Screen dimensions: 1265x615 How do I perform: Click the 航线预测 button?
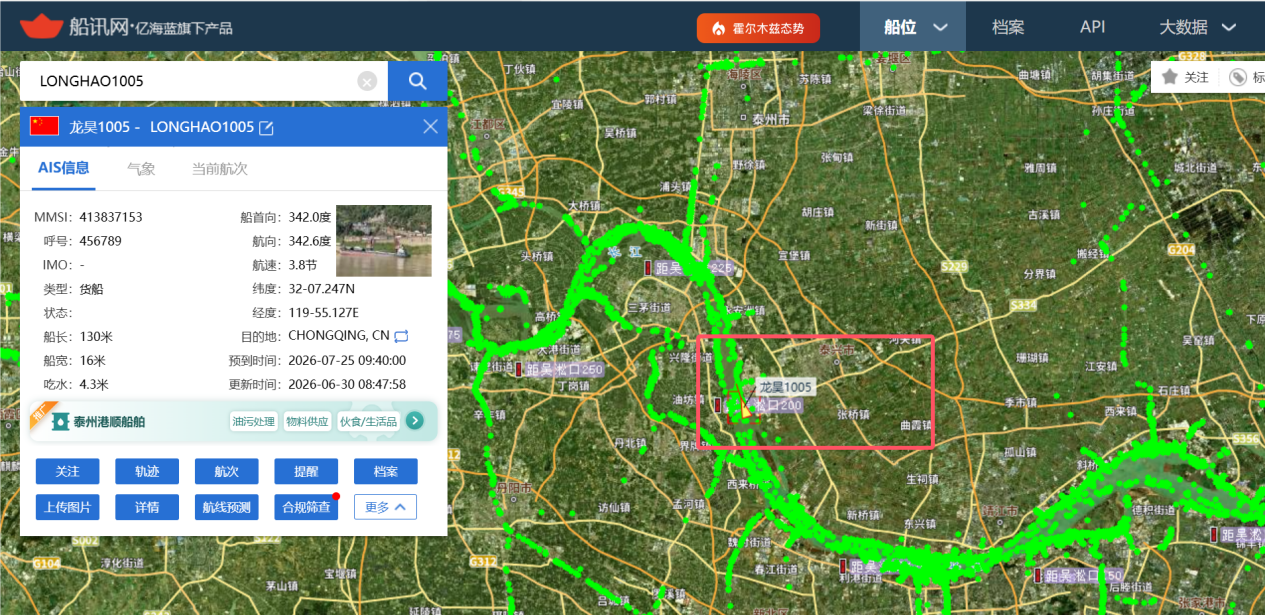pos(226,507)
